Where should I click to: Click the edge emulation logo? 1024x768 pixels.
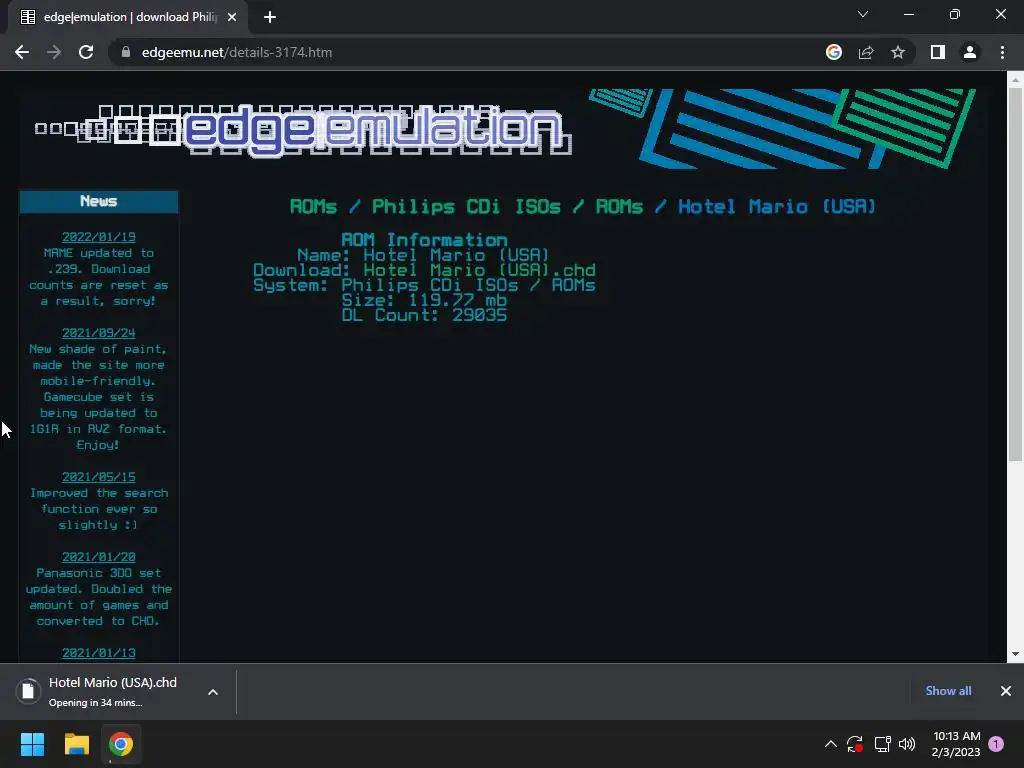point(303,130)
